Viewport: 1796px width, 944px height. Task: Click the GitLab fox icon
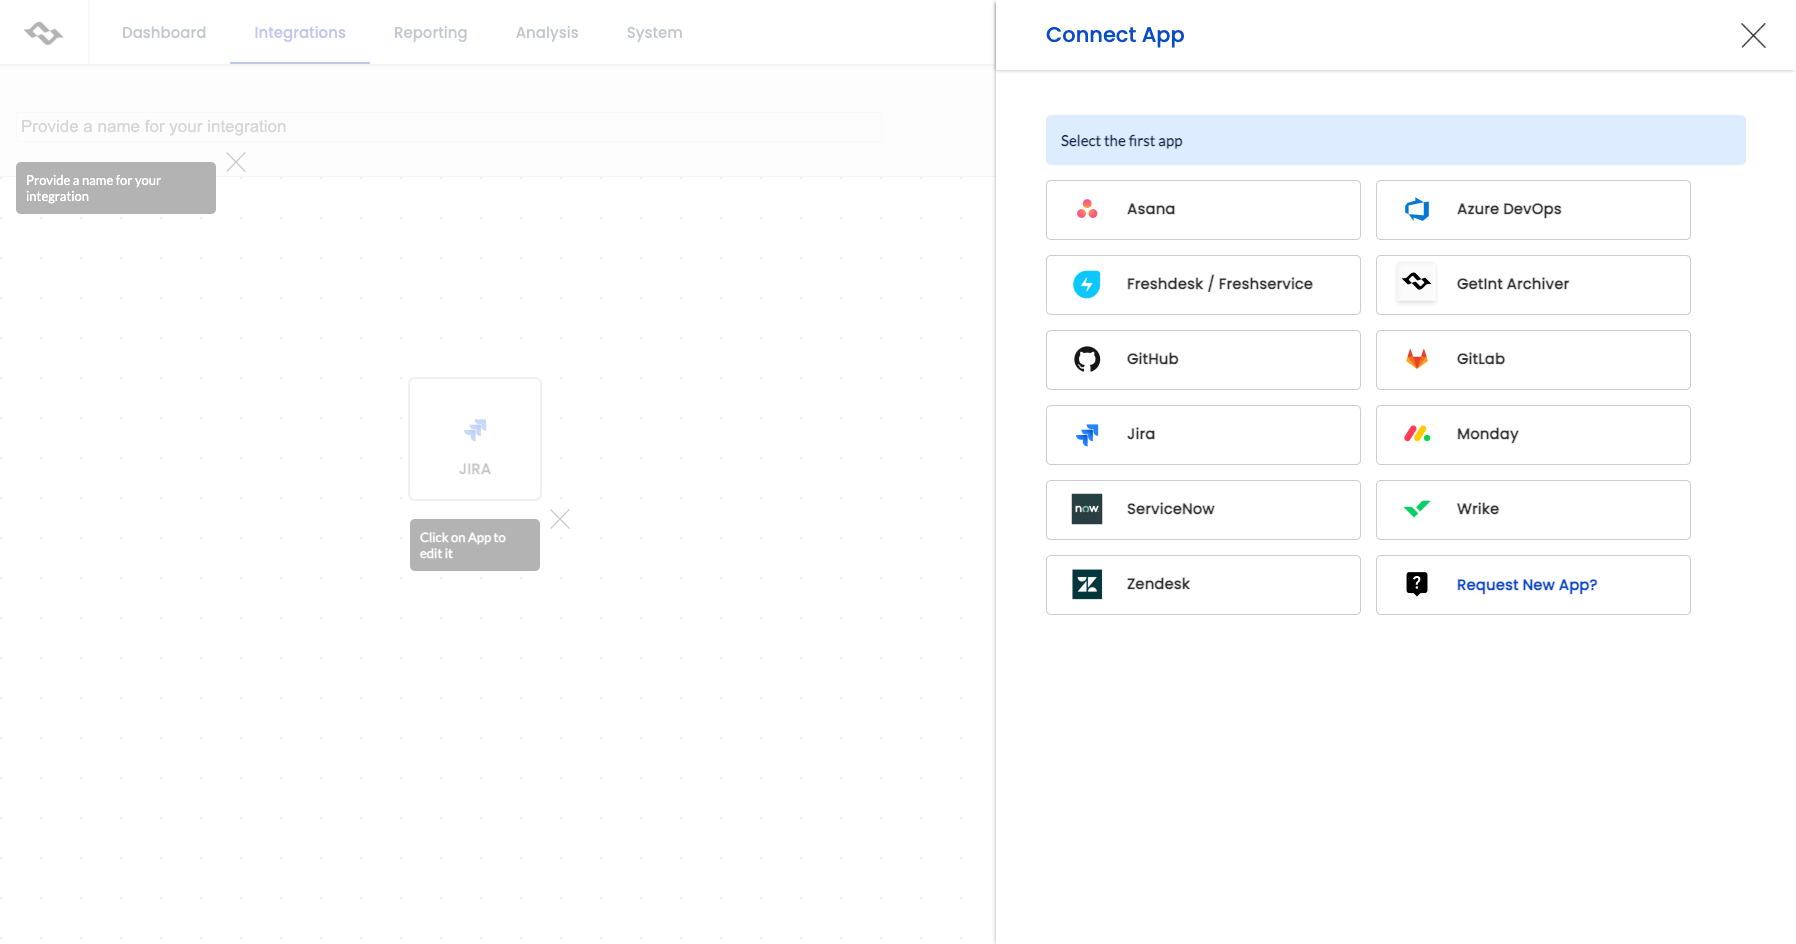[x=1417, y=358]
